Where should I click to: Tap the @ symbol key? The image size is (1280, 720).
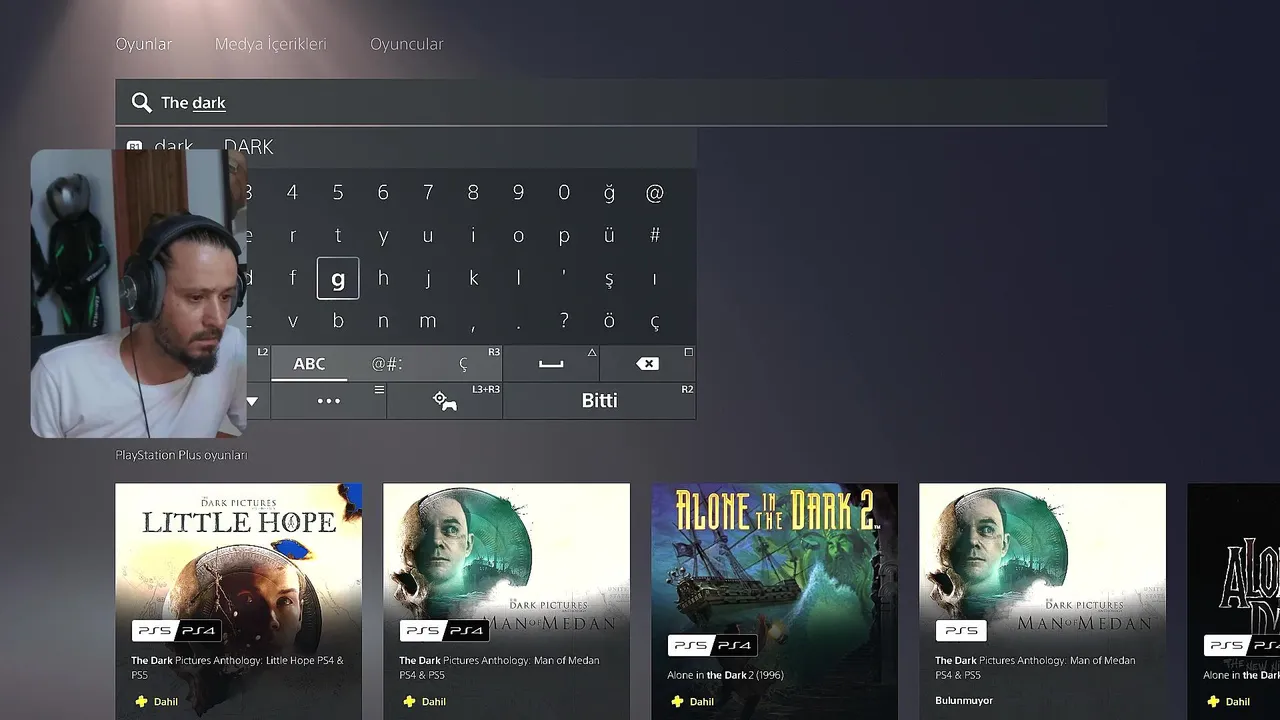[654, 193]
